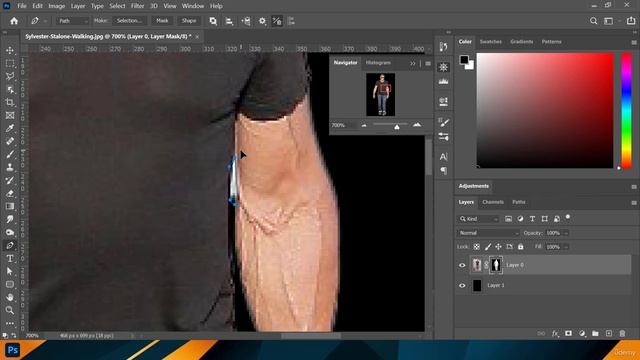The image size is (640, 360).
Task: Open the Fill dropdown arrow
Action: (x=566, y=247)
